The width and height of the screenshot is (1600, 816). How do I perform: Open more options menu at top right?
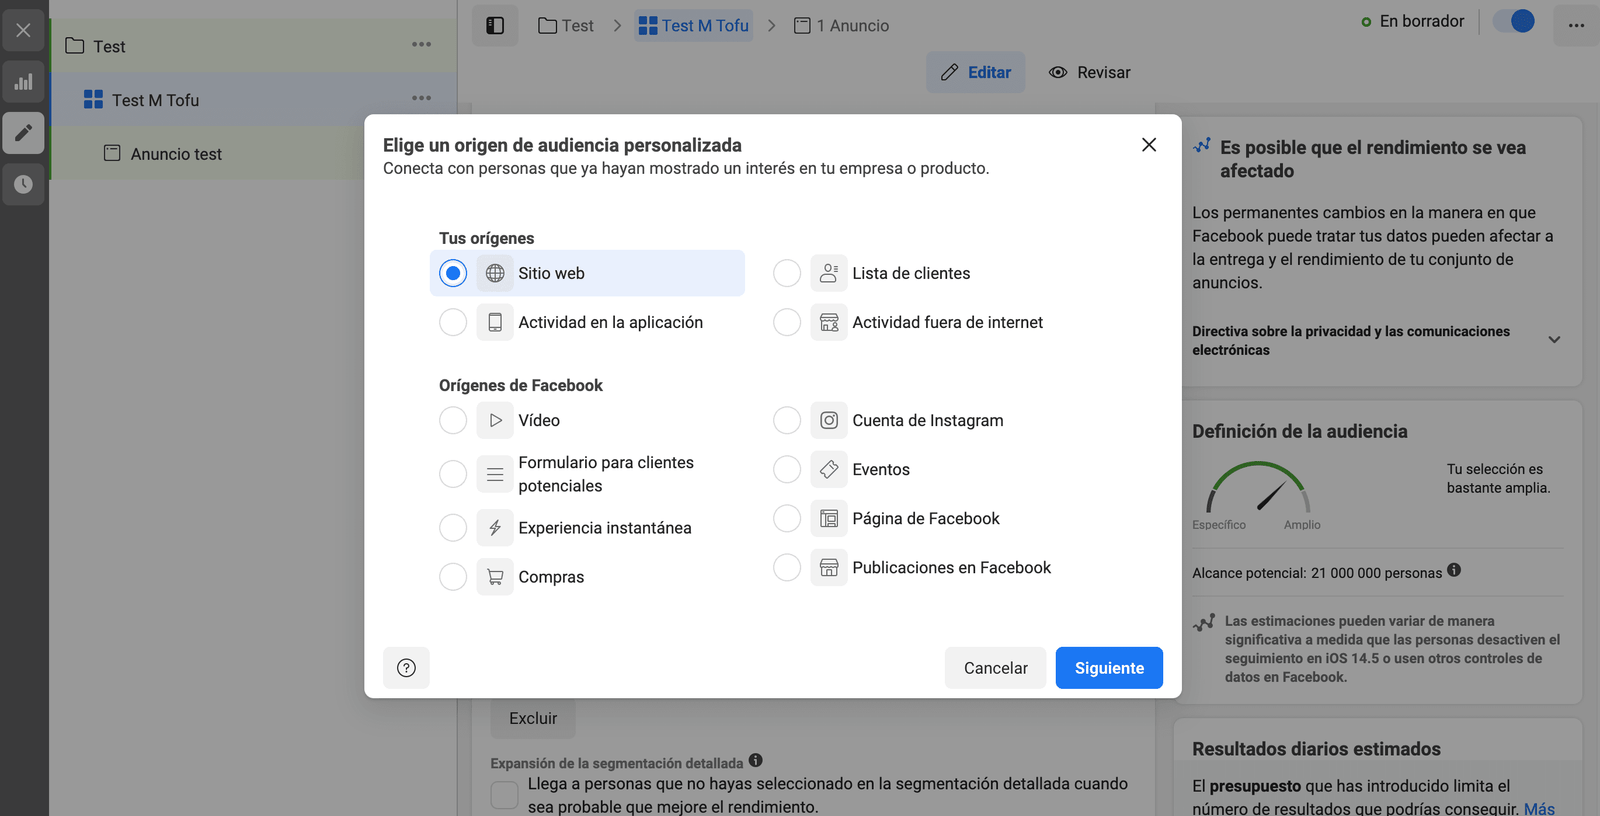pyautogui.click(x=1575, y=25)
